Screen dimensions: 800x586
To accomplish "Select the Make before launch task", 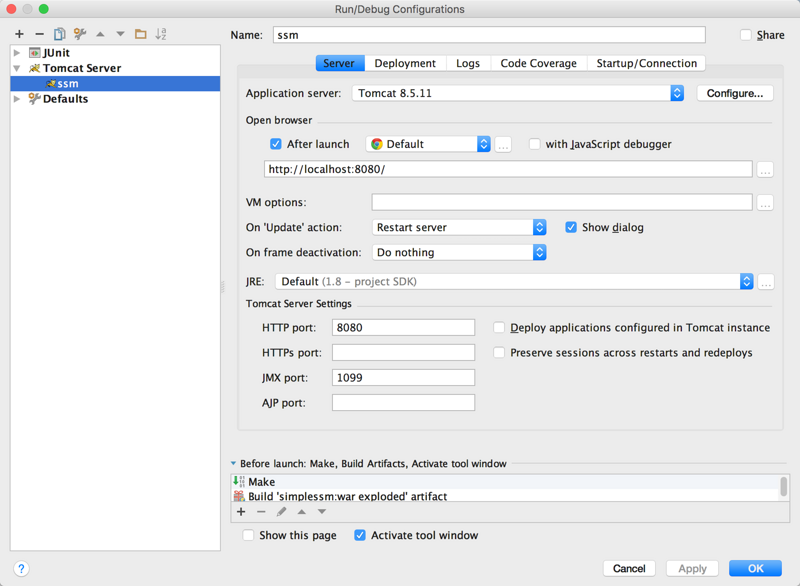I will coord(505,482).
